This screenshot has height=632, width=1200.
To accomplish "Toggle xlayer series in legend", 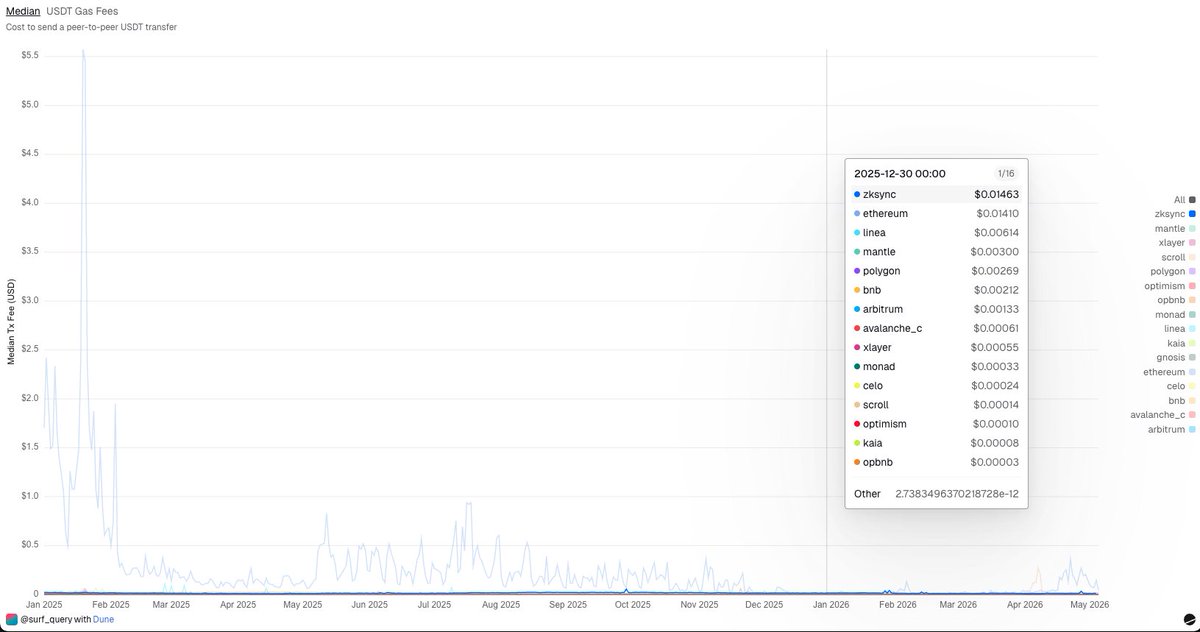I will (x=1177, y=243).
